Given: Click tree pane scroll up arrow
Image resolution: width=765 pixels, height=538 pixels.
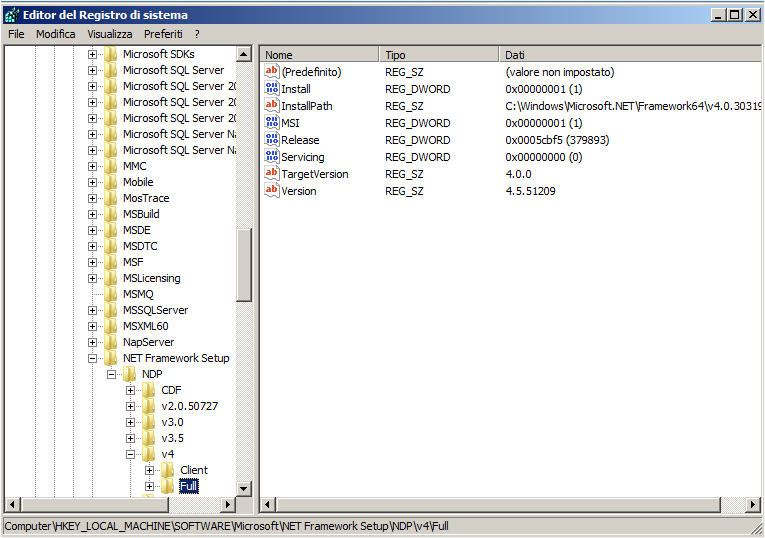Looking at the screenshot, I should (244, 54).
